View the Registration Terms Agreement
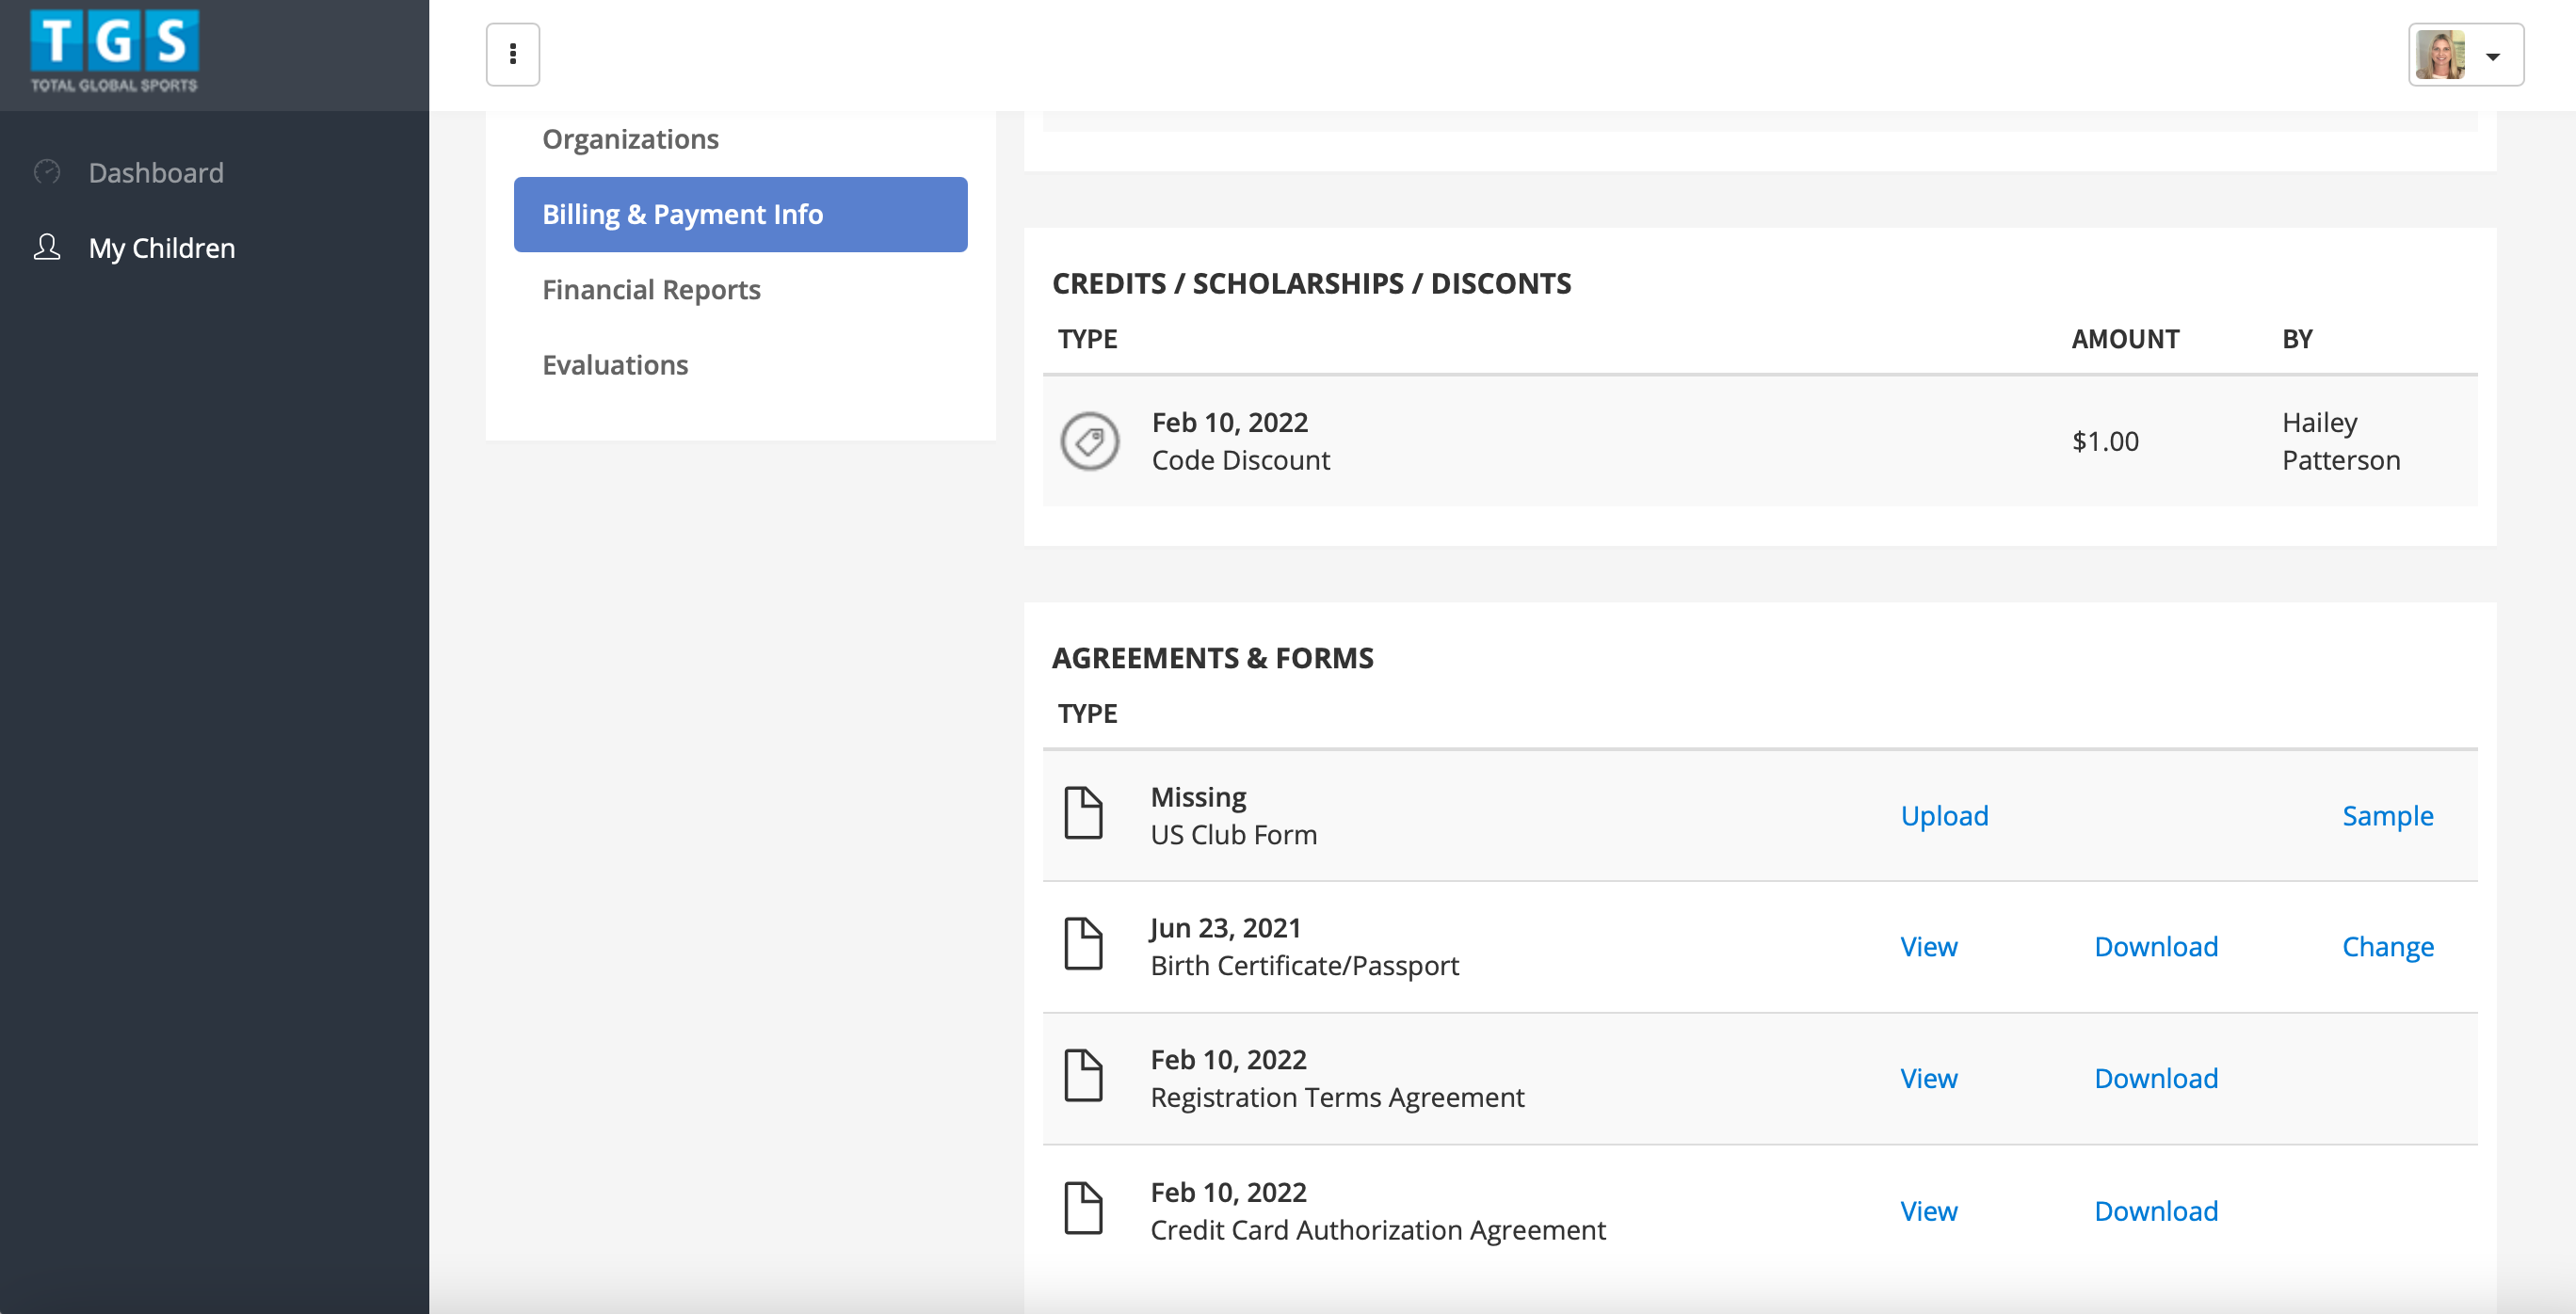 tap(1928, 1078)
